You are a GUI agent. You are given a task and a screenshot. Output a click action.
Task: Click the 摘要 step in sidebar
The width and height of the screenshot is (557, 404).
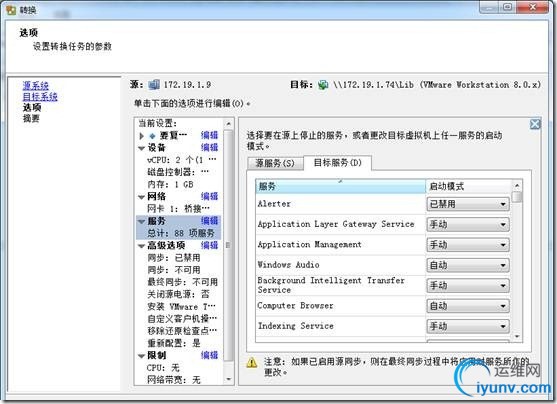31,118
